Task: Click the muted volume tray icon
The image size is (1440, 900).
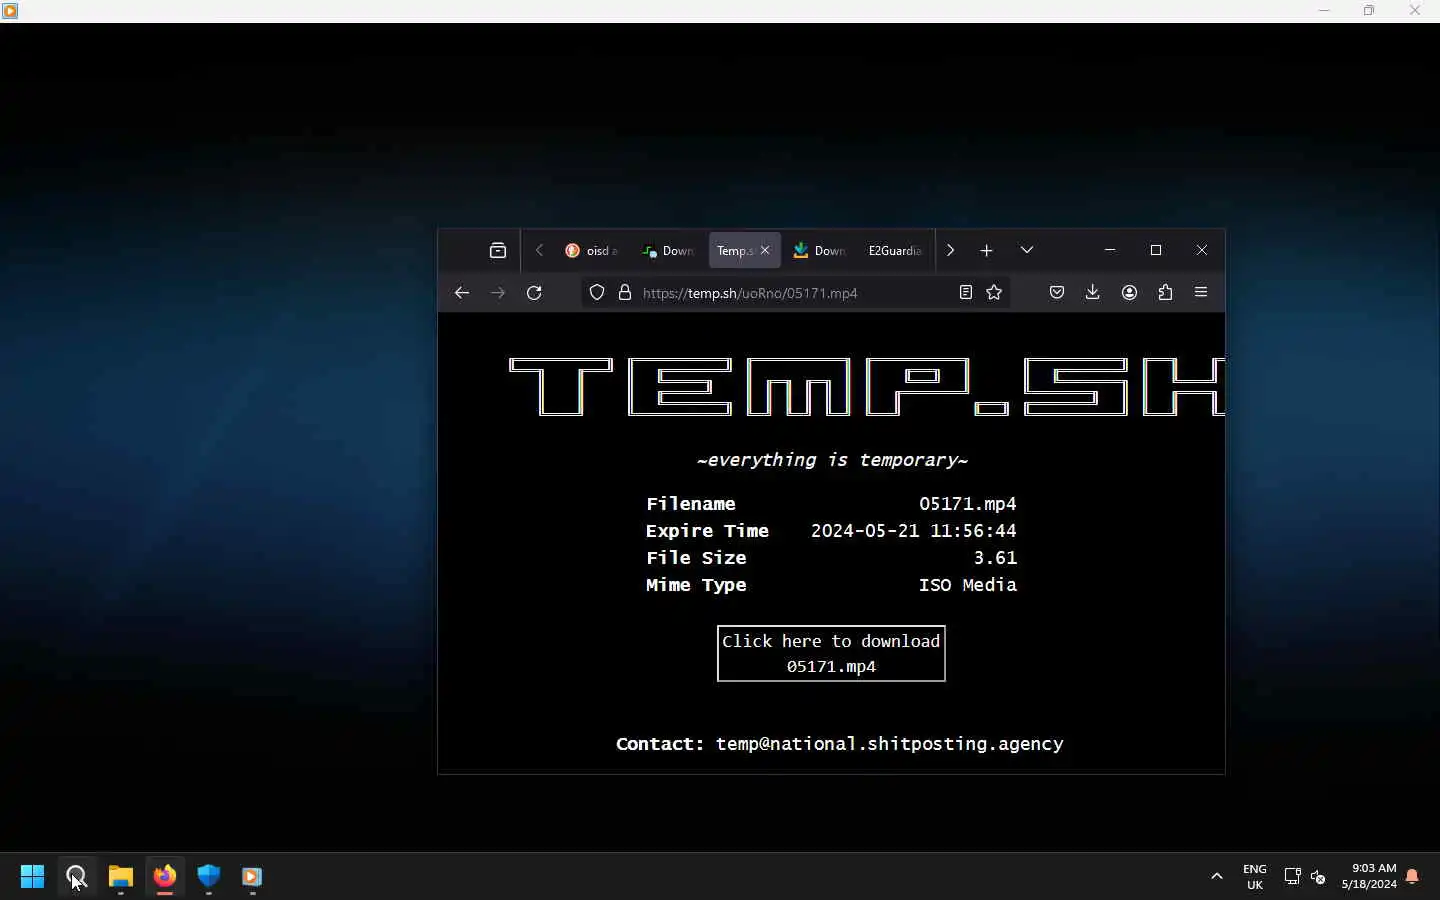Action: (1318, 877)
